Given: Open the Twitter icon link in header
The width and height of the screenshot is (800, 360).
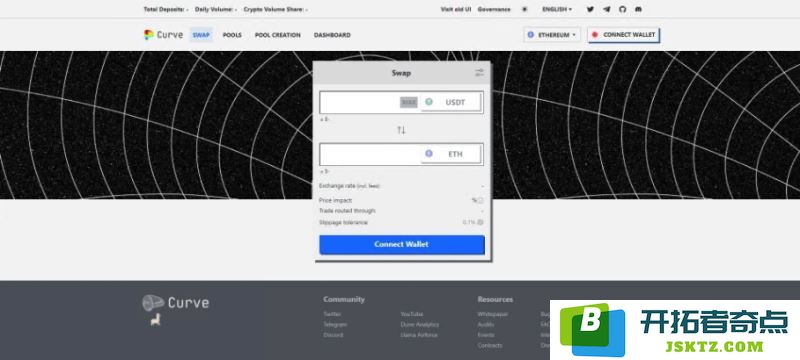Looking at the screenshot, I should 590,9.
